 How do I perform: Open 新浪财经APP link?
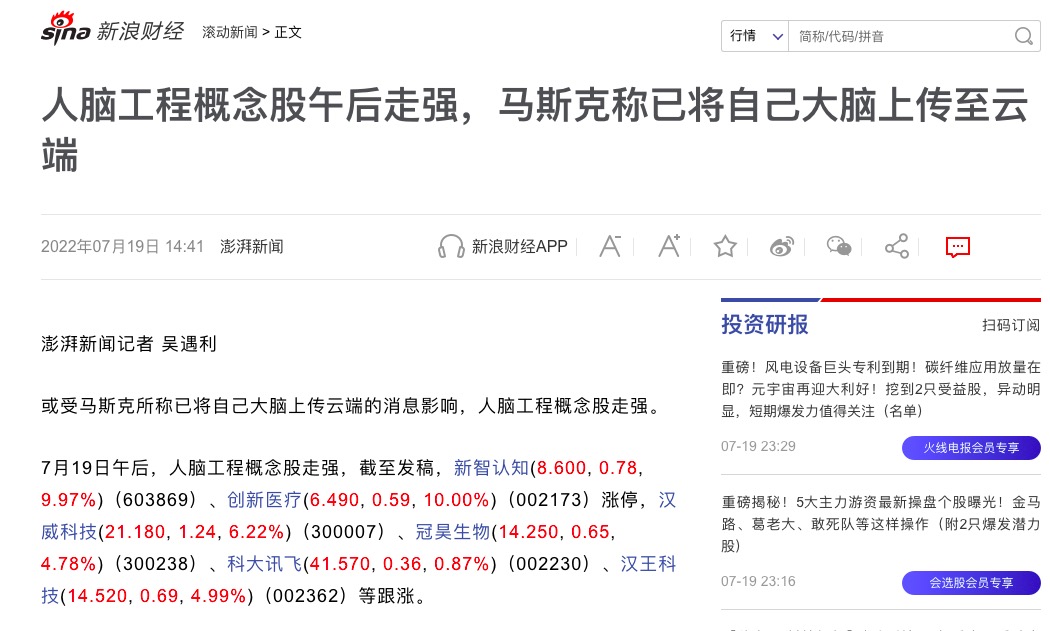(x=520, y=247)
